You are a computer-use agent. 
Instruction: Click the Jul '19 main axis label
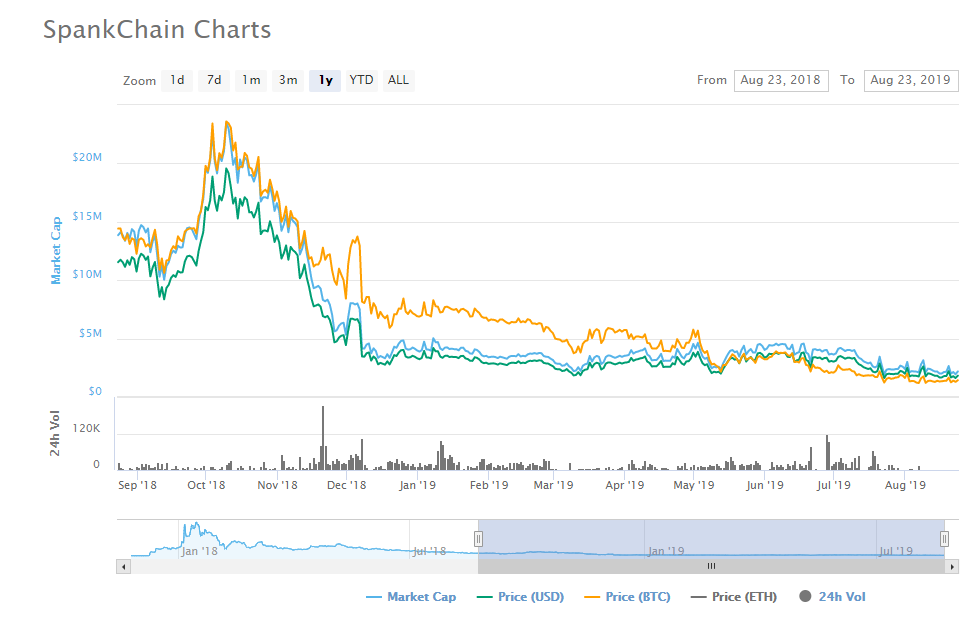pyautogui.click(x=834, y=485)
